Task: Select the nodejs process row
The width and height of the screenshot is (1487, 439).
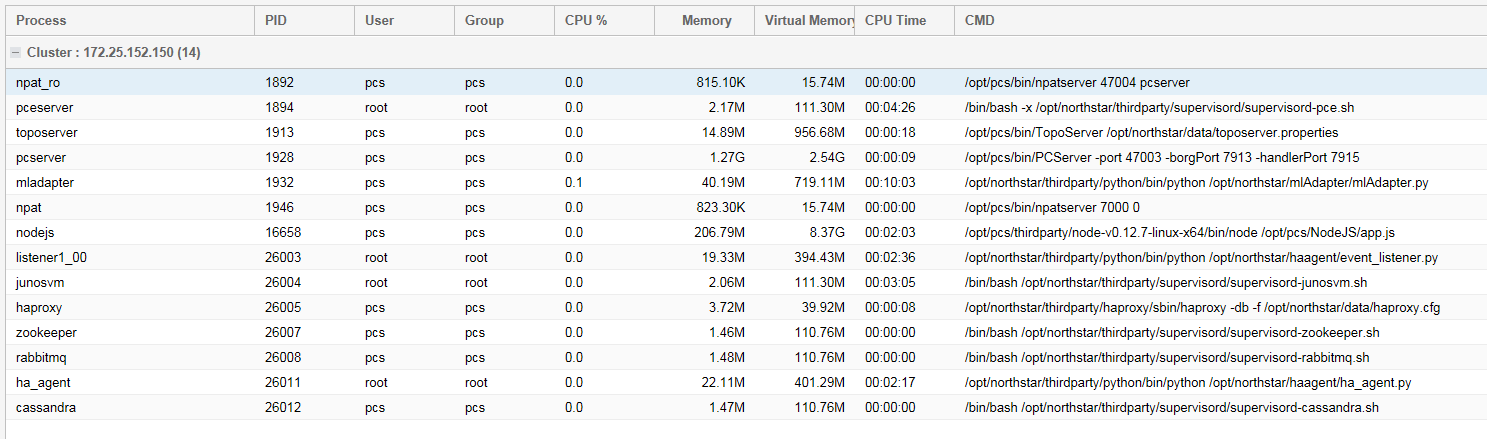Action: (x=36, y=233)
